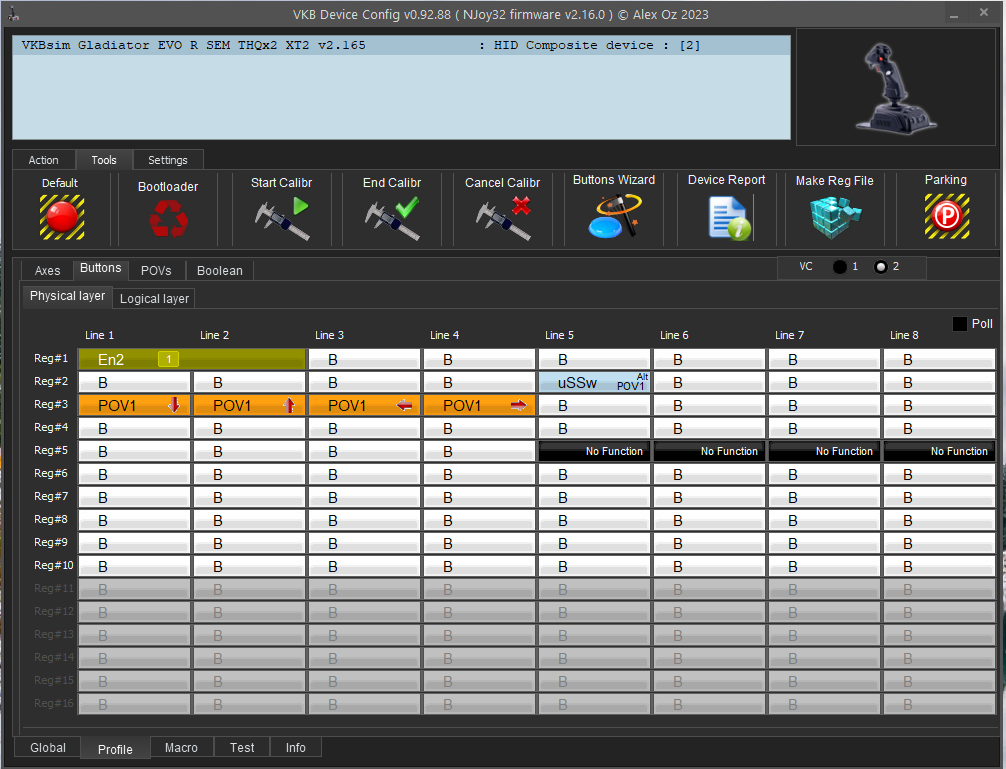Activate the Parking icon
Image resolution: width=1006 pixels, height=769 pixels.
tap(945, 217)
